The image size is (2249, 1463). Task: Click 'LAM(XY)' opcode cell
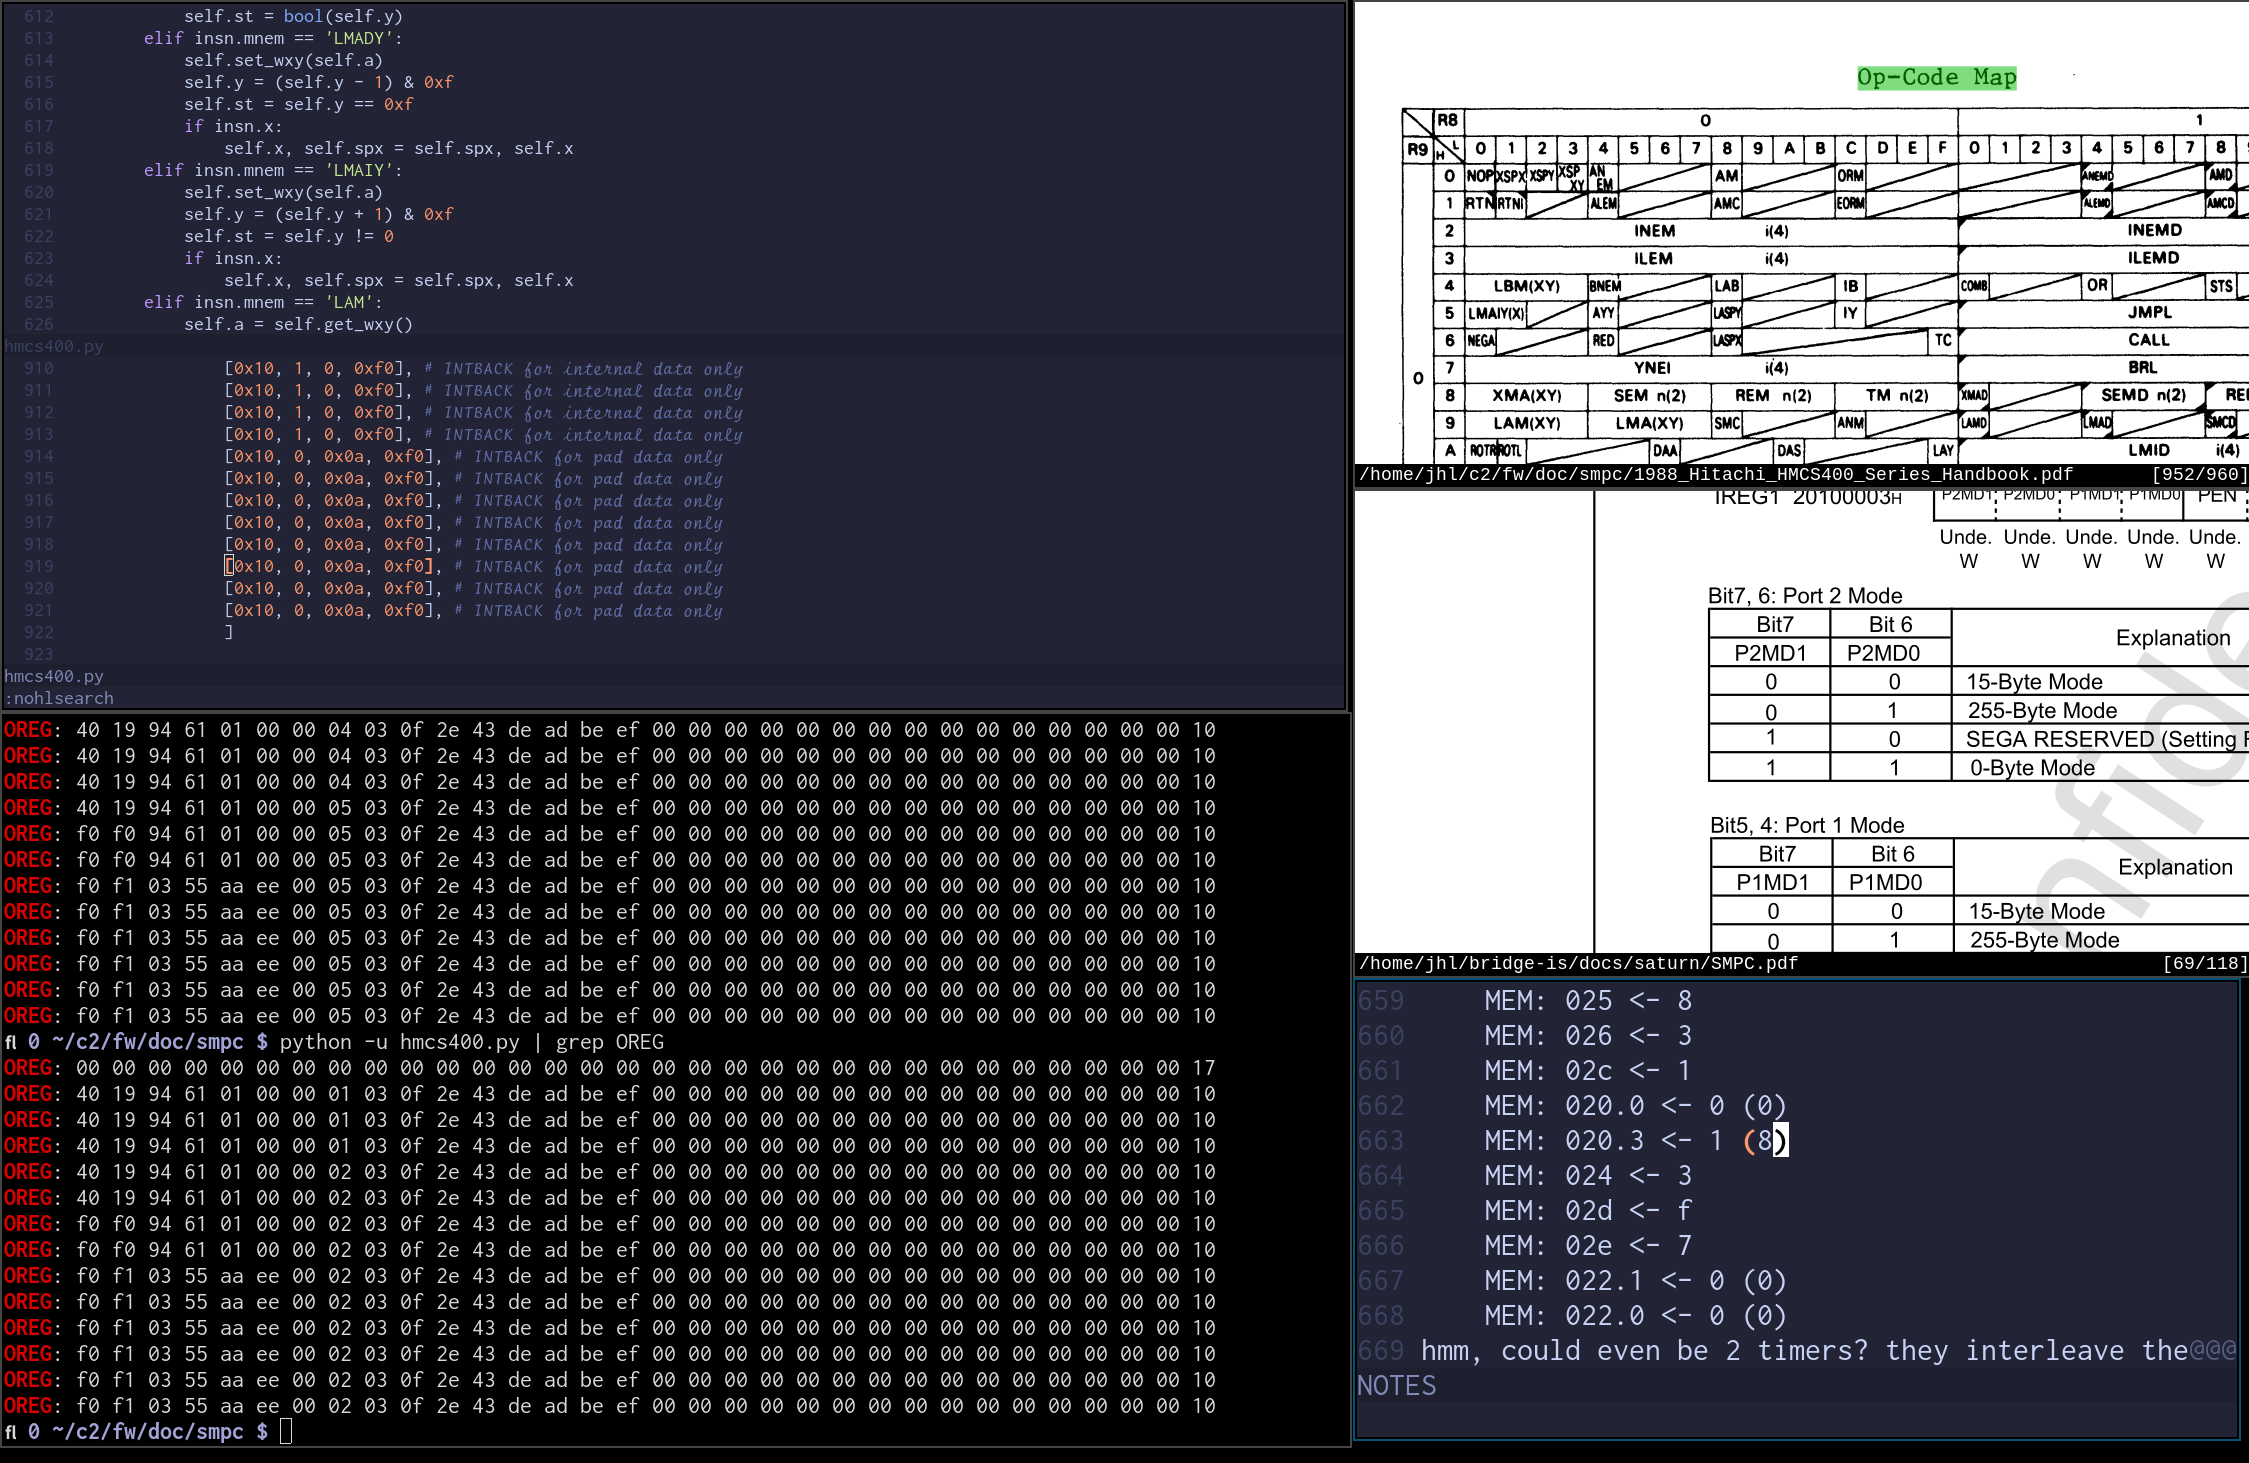pos(1526,423)
